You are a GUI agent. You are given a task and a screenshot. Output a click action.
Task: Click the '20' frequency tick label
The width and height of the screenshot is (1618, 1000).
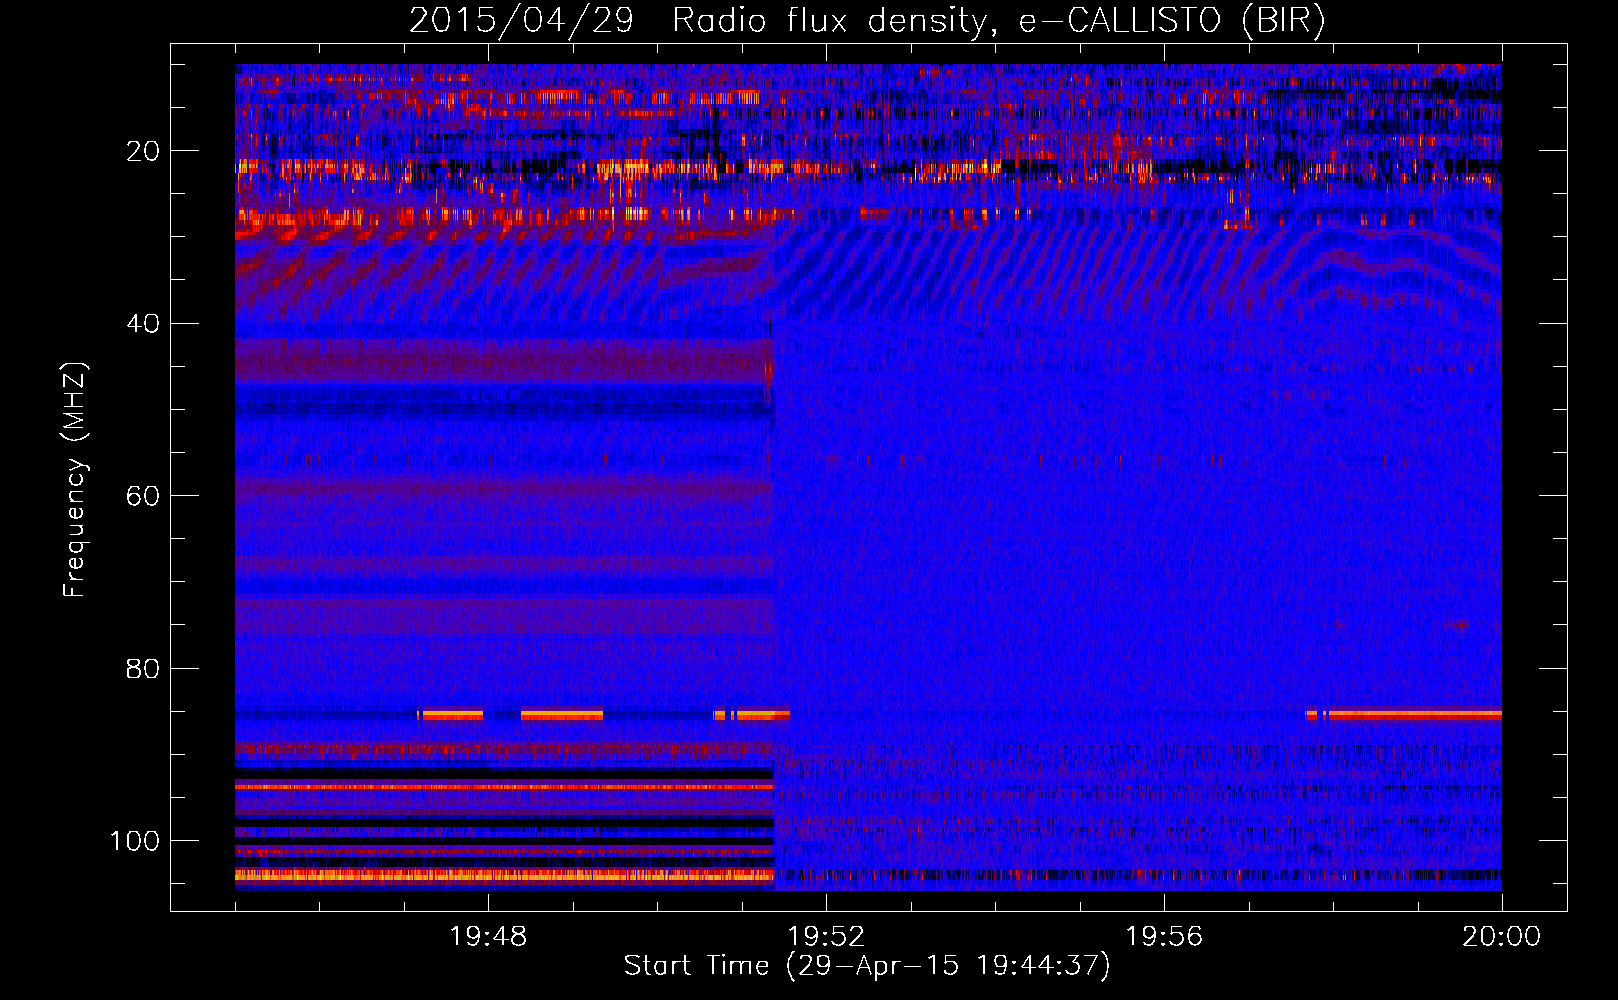point(143,151)
